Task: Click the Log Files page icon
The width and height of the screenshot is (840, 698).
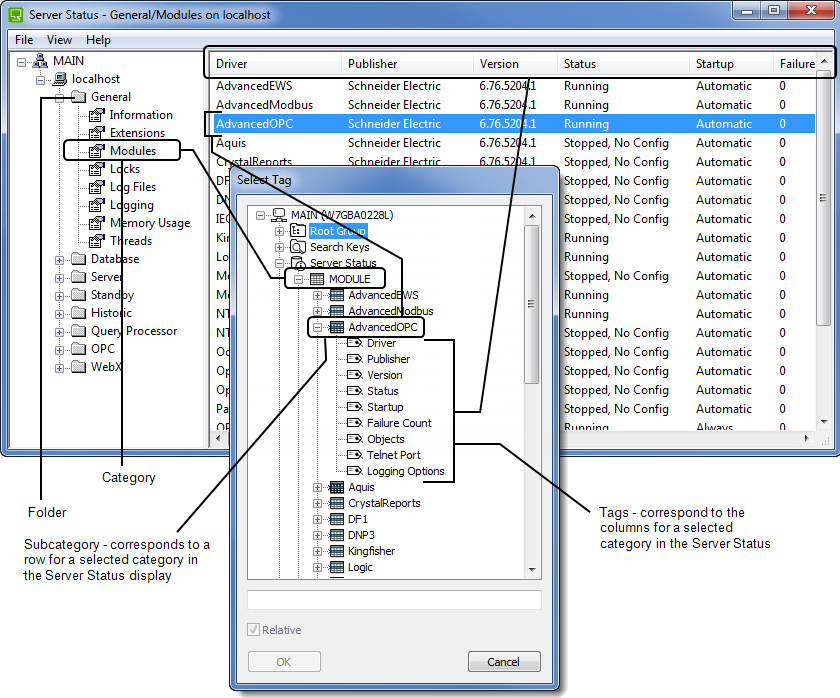Action: click(x=97, y=187)
